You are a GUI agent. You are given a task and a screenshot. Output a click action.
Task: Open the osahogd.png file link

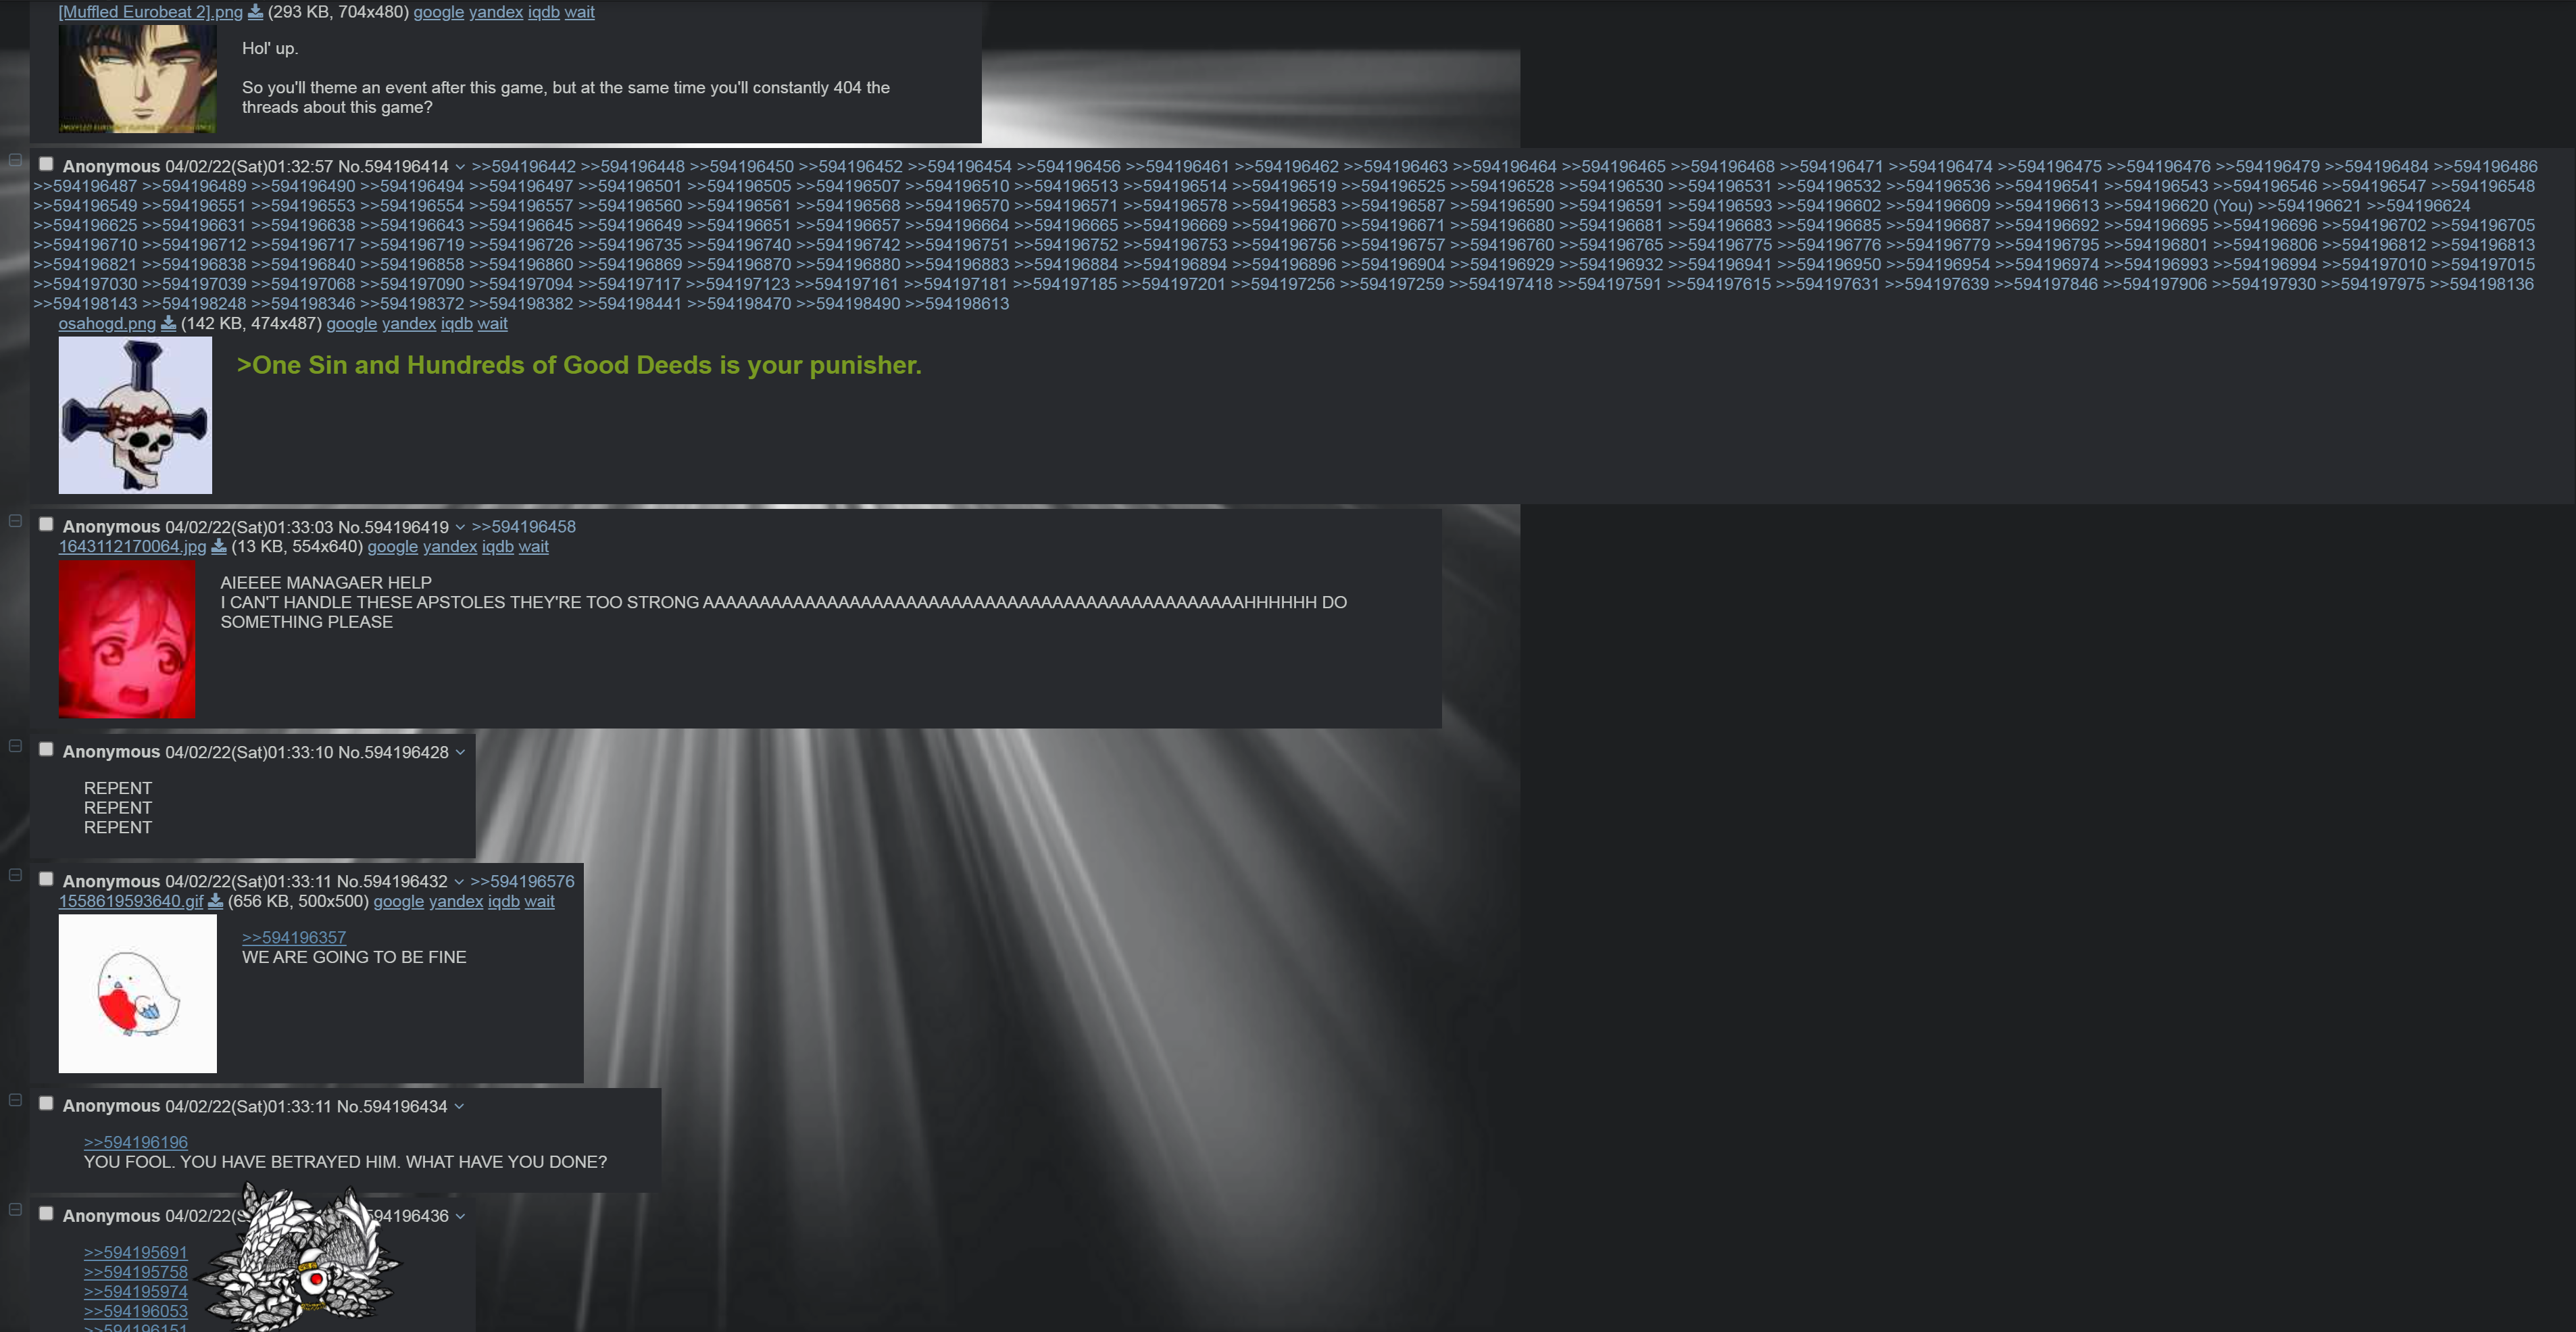click(107, 323)
